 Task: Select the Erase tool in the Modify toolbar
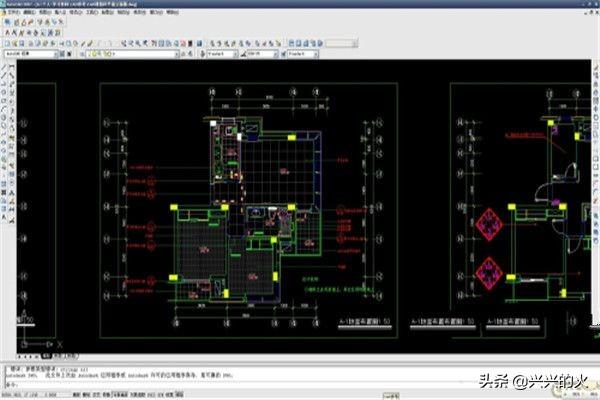click(x=12, y=68)
